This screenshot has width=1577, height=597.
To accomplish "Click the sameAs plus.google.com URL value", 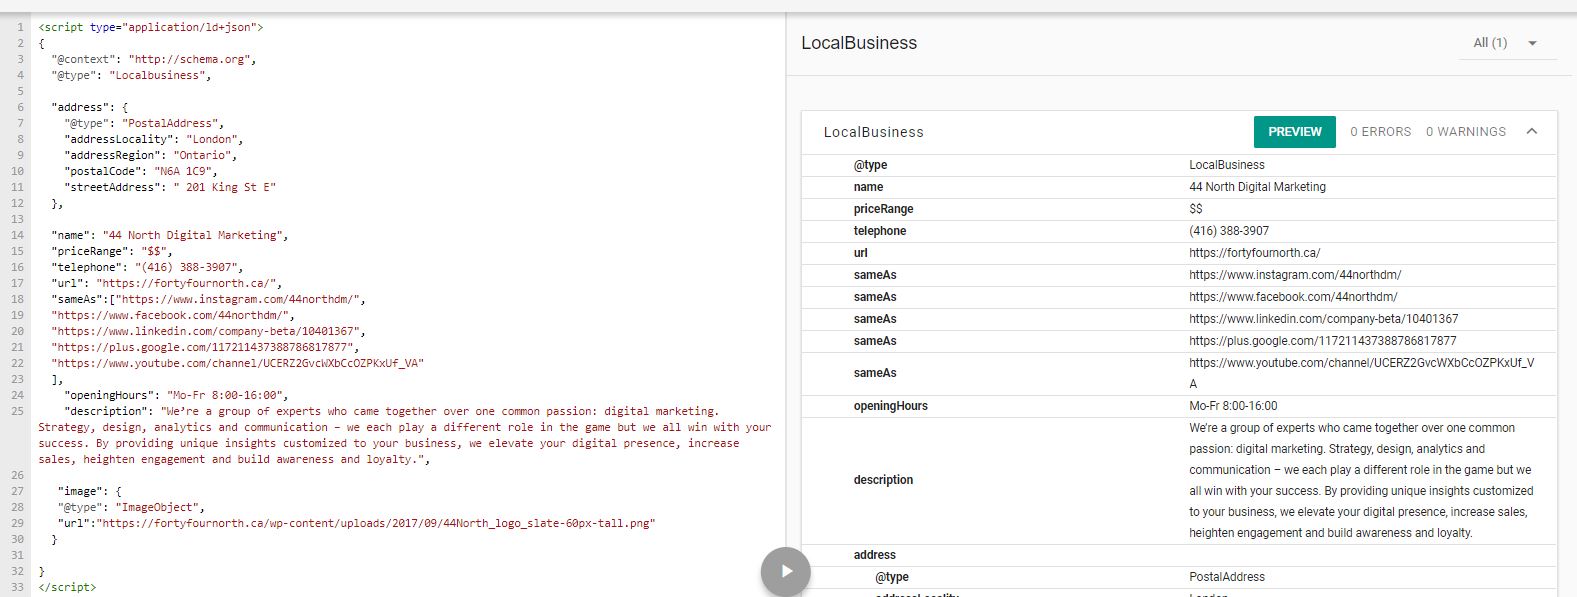I will click(1322, 341).
